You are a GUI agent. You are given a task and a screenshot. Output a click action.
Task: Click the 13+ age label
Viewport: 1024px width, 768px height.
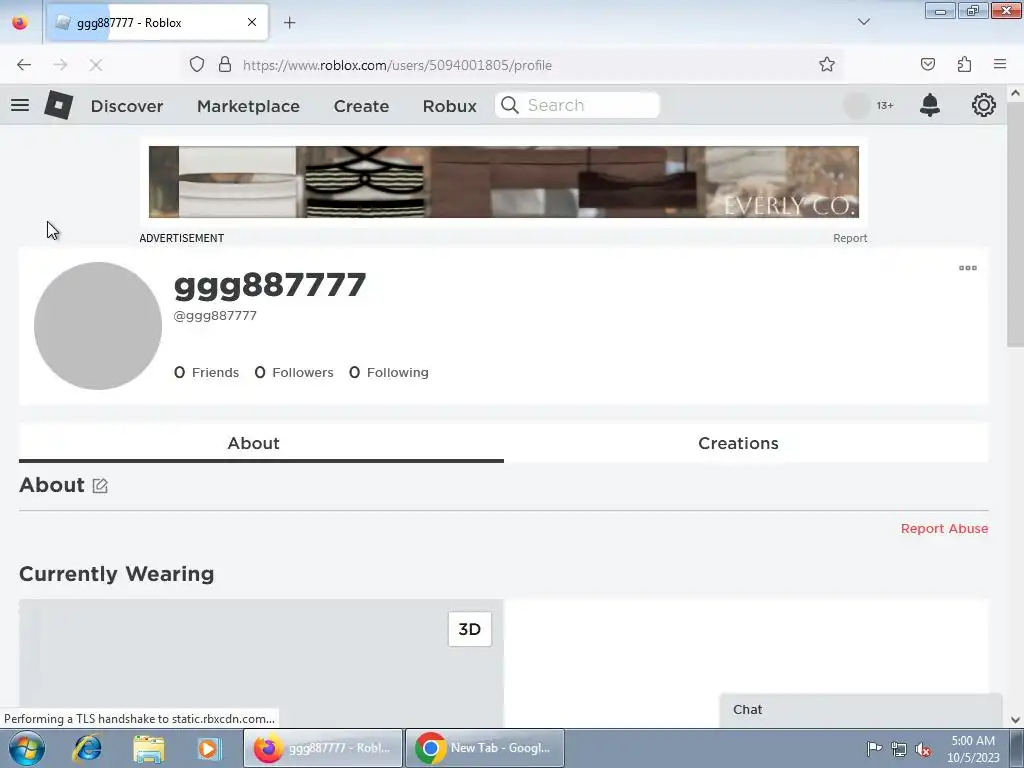click(x=885, y=105)
